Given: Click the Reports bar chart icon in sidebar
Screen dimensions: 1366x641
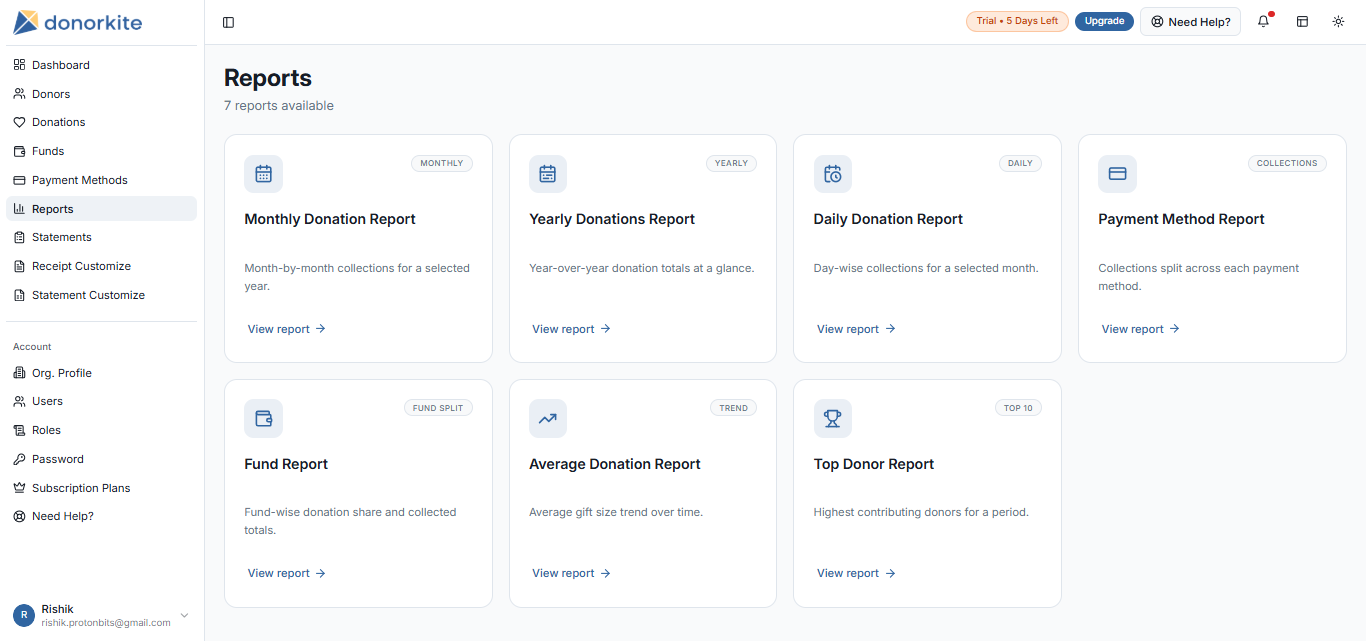Looking at the screenshot, I should tap(19, 209).
